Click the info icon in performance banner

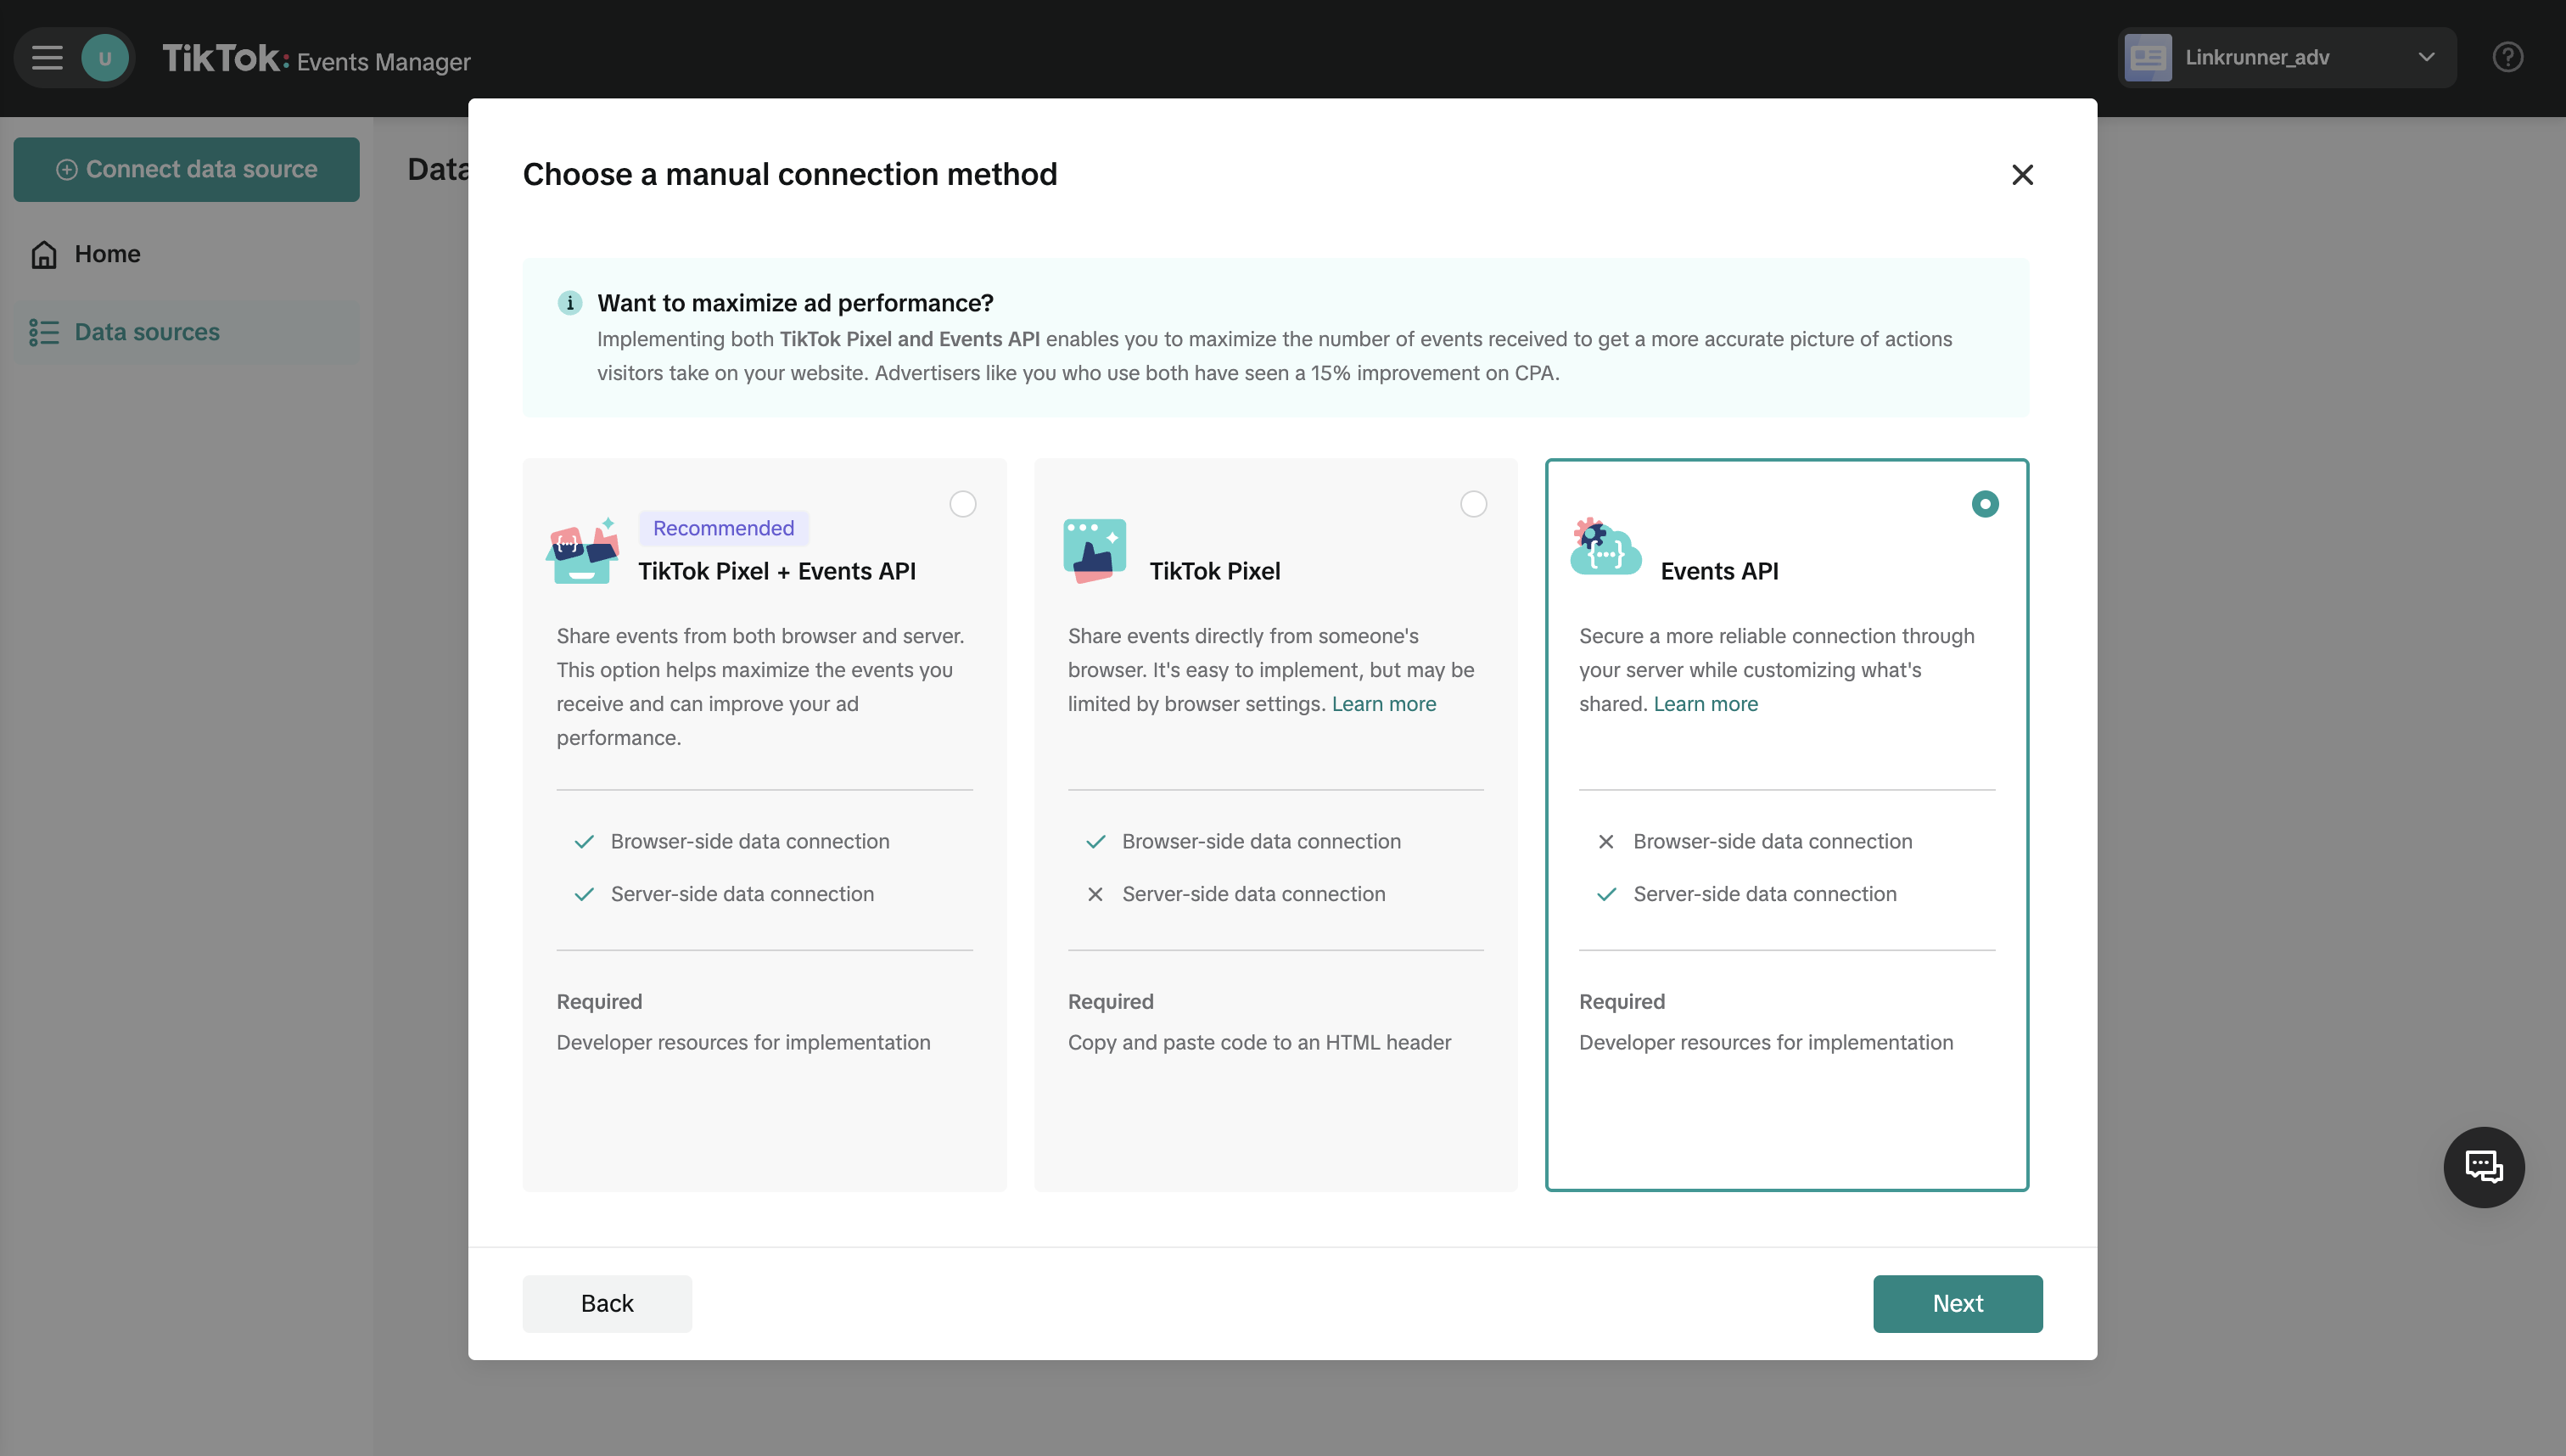[x=570, y=302]
